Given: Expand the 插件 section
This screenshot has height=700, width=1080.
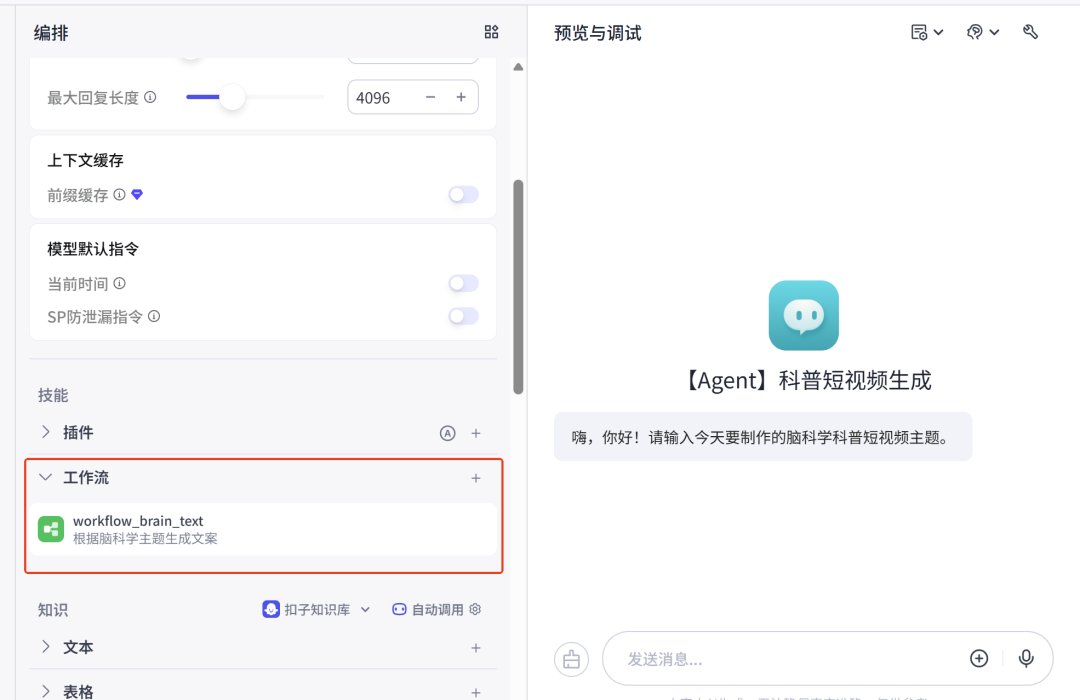Looking at the screenshot, I should click(45, 432).
